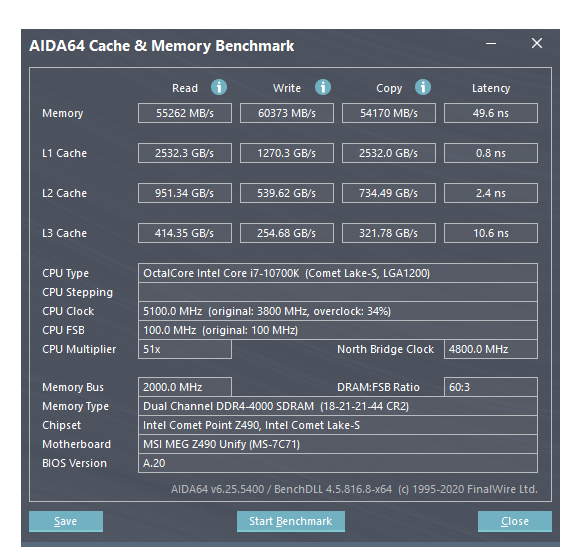
Task: Click the Copy info icon
Action: coord(423,87)
